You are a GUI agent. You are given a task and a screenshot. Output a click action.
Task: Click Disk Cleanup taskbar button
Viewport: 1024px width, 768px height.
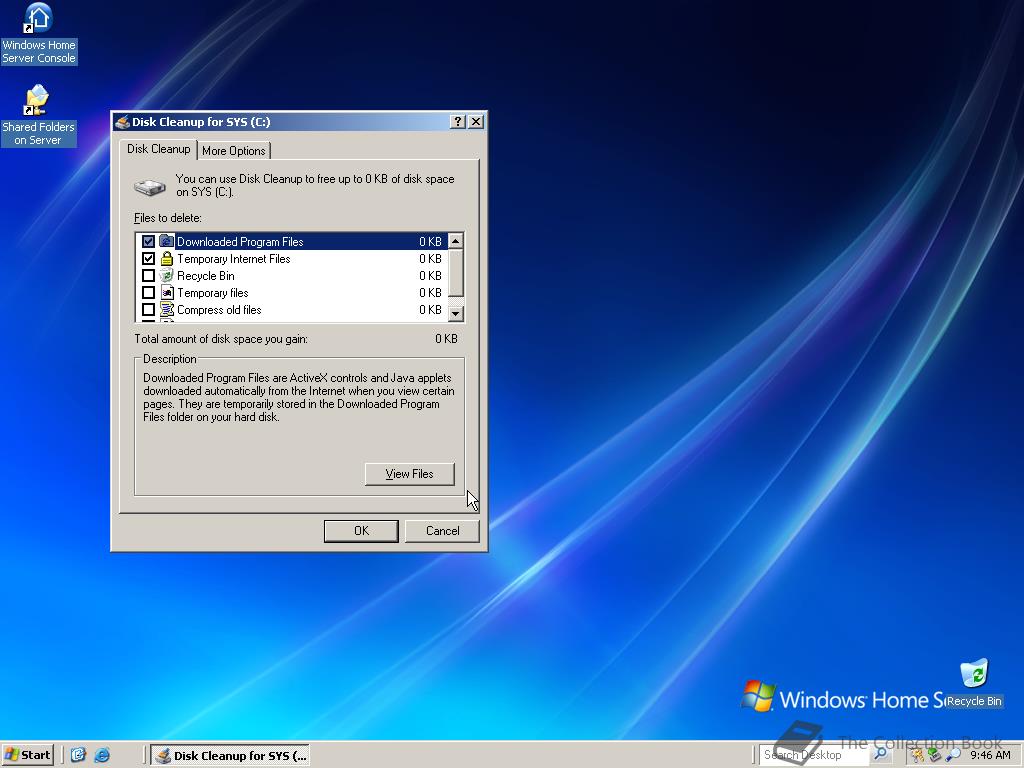pos(231,756)
